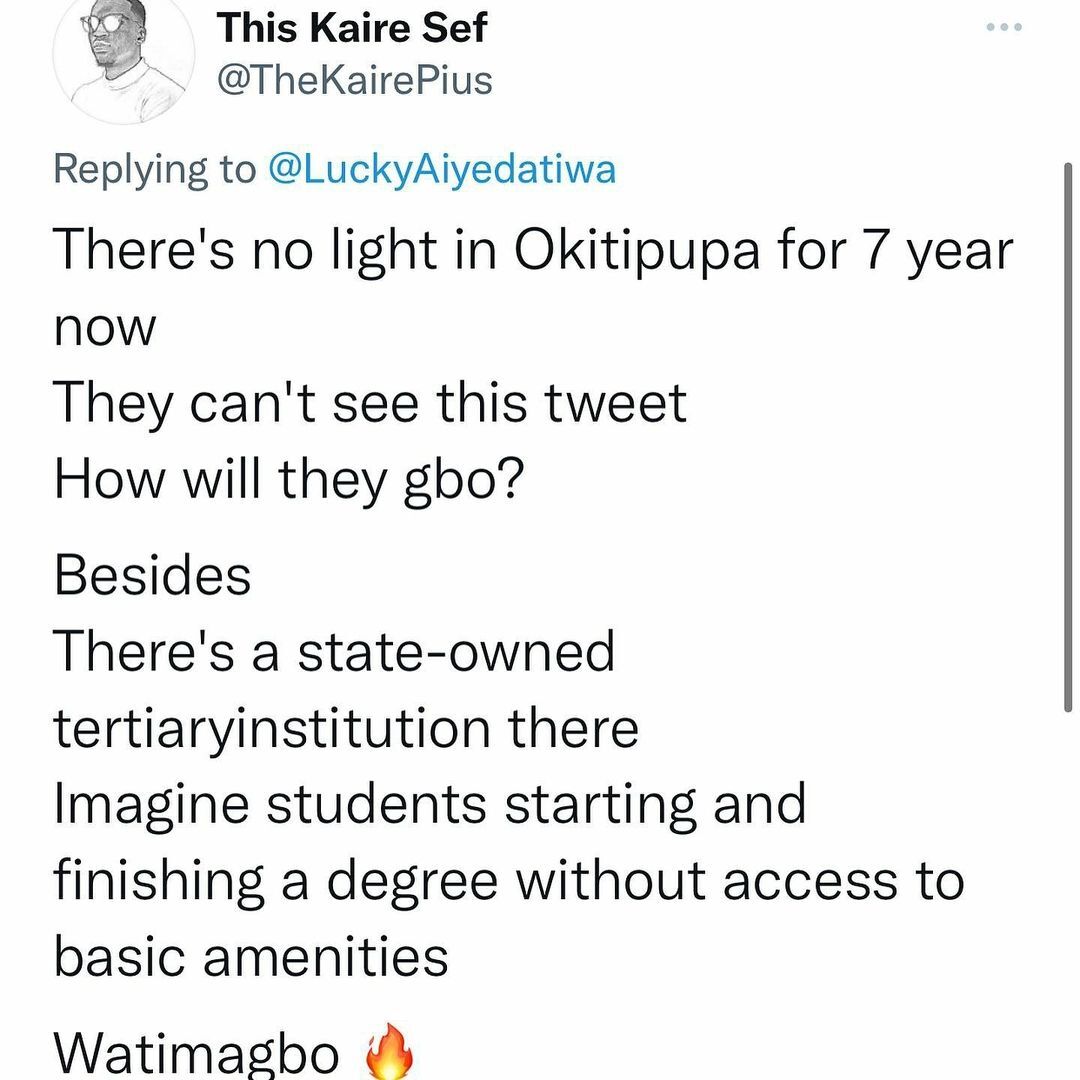Image resolution: width=1080 pixels, height=1080 pixels.
Task: Click the line 'How will they gbo?'
Action: (289, 480)
